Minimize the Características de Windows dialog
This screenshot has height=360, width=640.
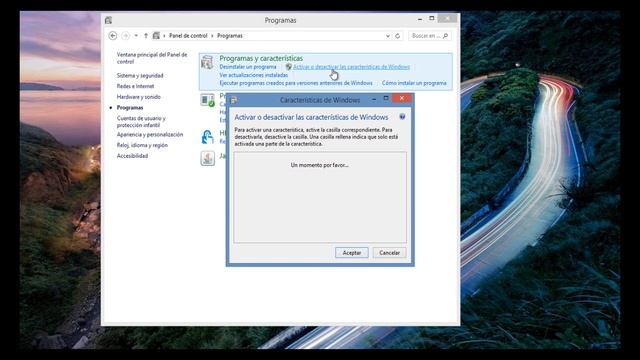(x=374, y=99)
